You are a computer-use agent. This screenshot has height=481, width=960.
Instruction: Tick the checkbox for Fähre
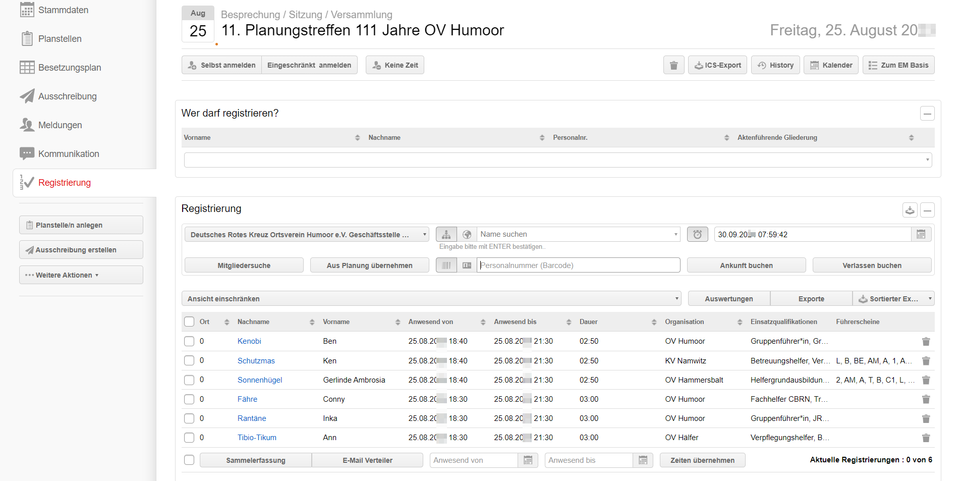[x=189, y=399]
